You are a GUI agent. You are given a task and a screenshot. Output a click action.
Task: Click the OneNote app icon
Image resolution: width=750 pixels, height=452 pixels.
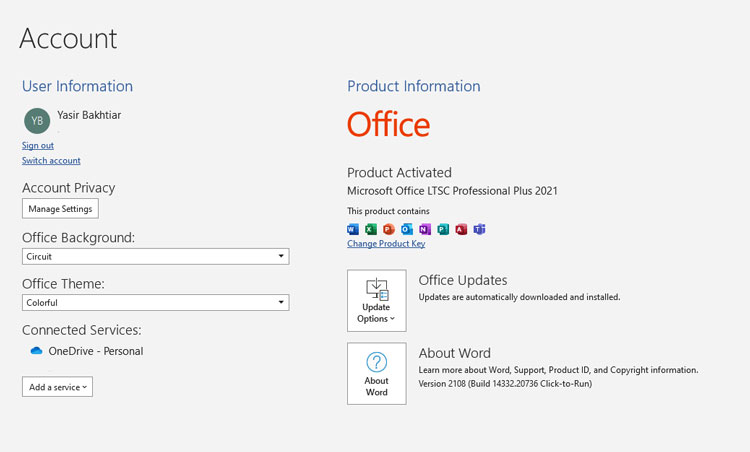tap(425, 229)
